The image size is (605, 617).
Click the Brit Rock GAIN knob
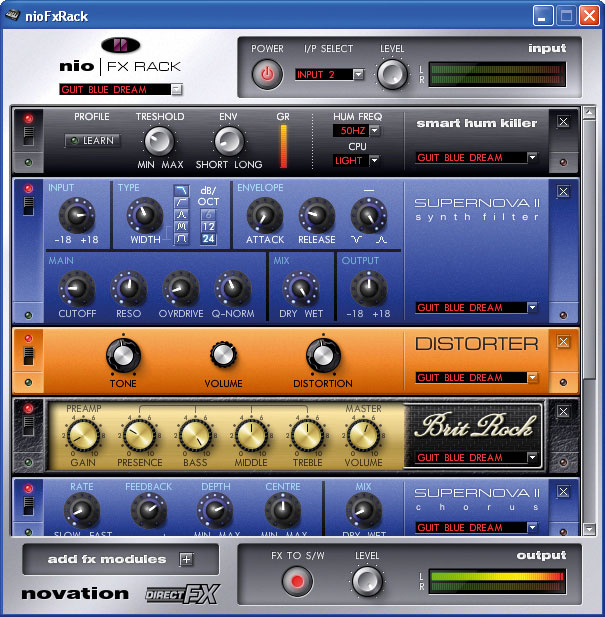click(83, 436)
